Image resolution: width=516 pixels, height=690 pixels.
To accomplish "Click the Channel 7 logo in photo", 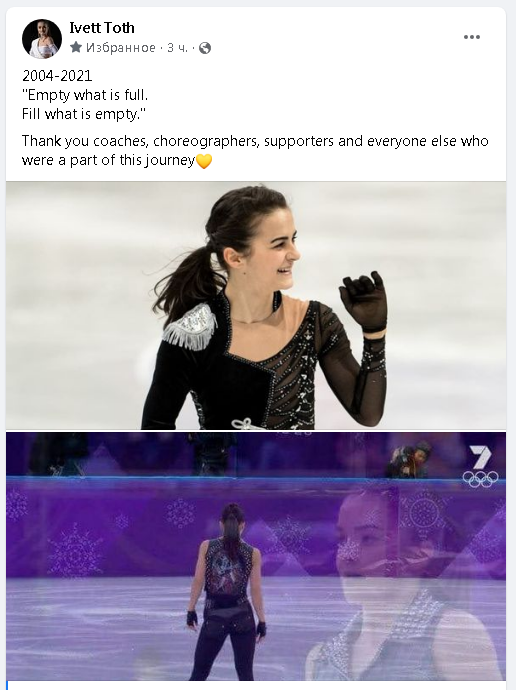I will (480, 457).
